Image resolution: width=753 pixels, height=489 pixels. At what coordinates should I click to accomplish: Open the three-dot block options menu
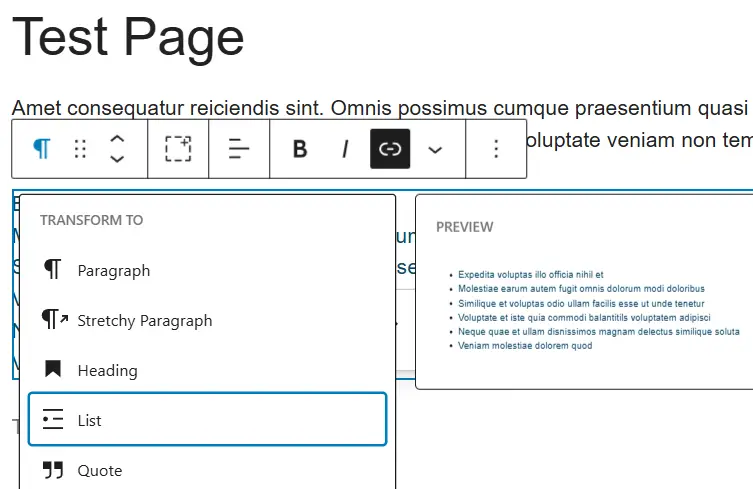[496, 149]
